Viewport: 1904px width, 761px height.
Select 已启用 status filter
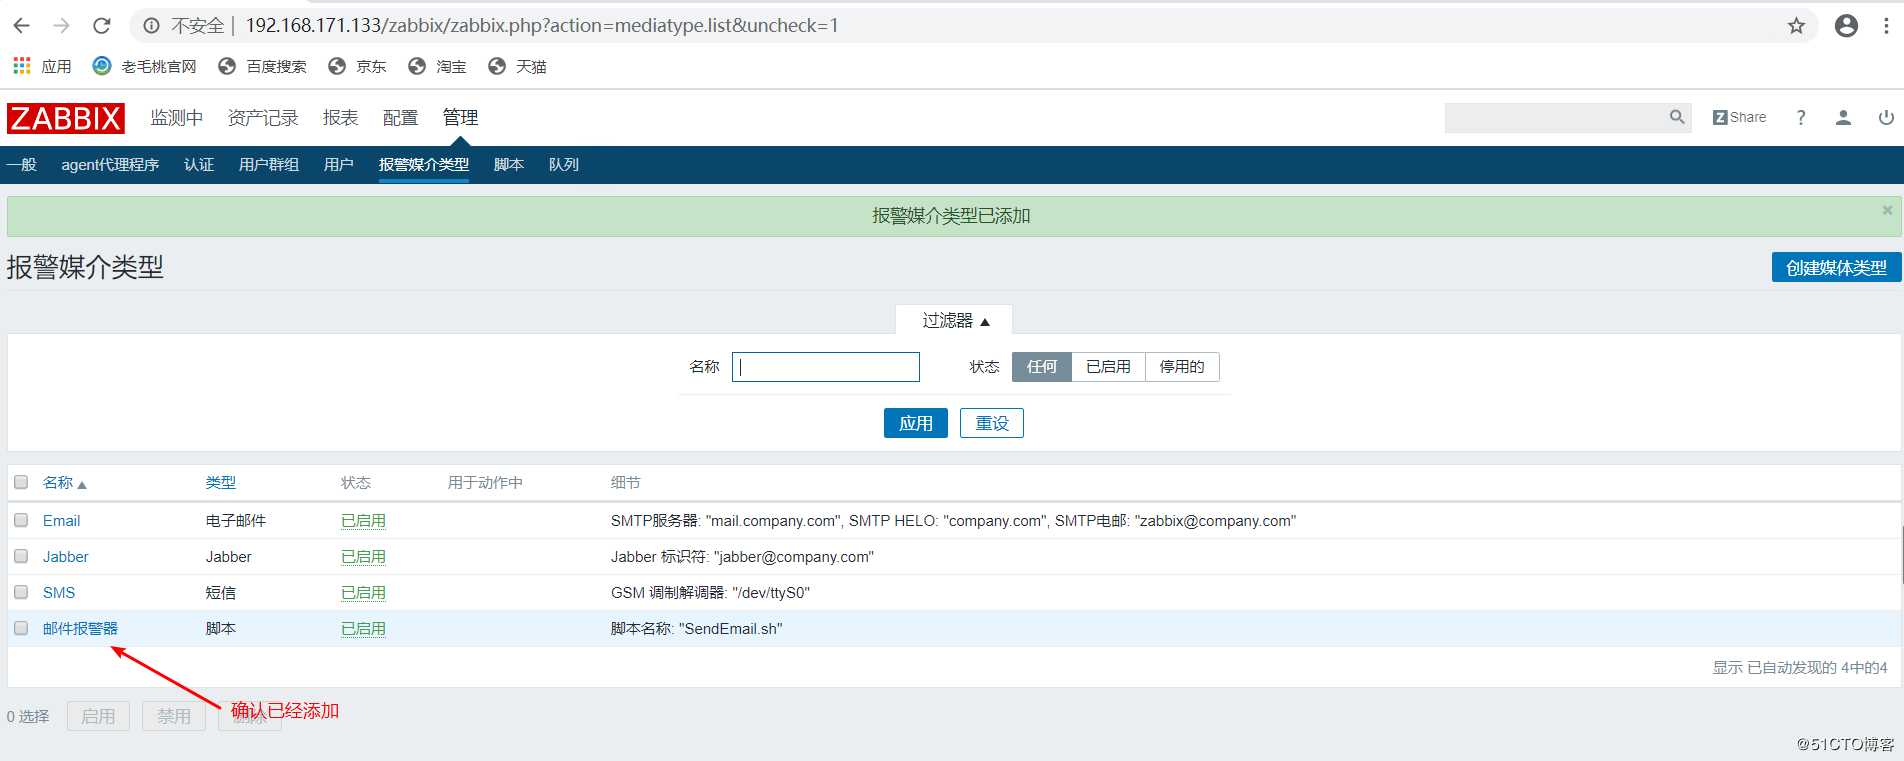1108,367
